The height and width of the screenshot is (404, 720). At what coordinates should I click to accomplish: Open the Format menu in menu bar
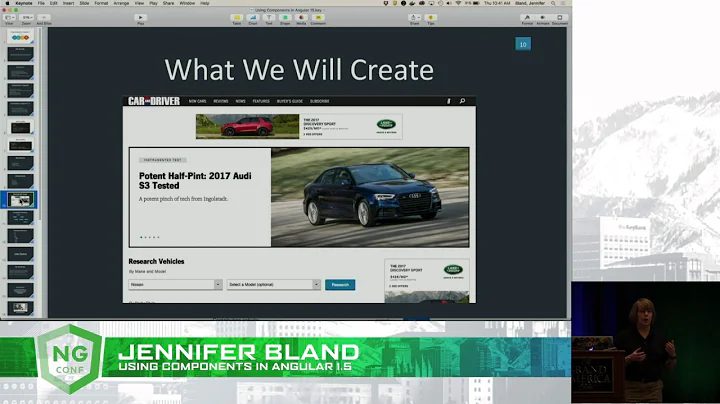(x=101, y=3)
